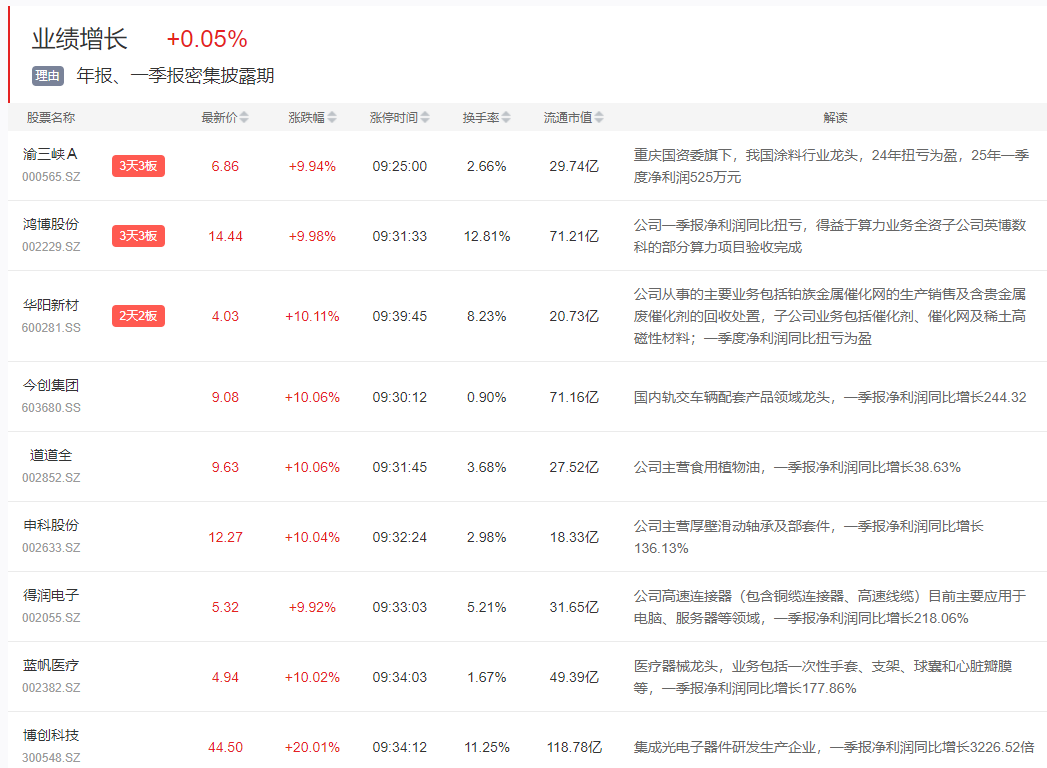This screenshot has width=1047, height=768.
Task: Click +10.11% change for 华阳新材
Action: point(312,317)
